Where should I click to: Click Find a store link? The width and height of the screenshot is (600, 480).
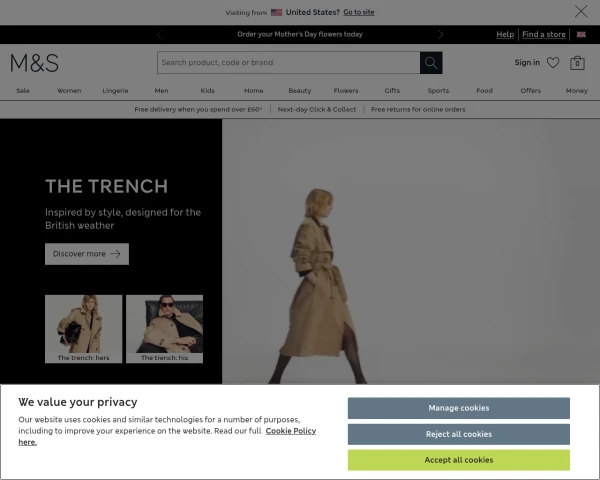[x=544, y=34]
